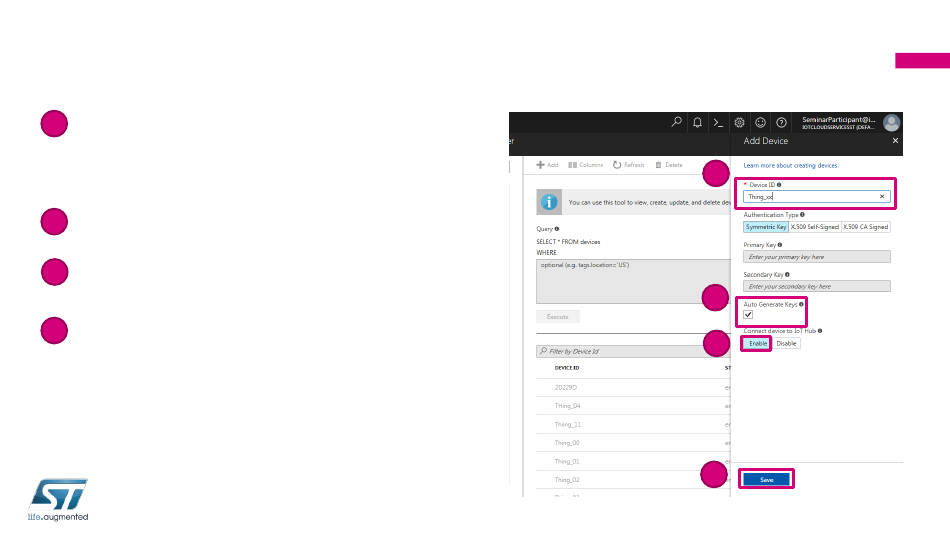Click the info icon next to Auto Generate Keys
950x535 pixels.
[x=801, y=304]
